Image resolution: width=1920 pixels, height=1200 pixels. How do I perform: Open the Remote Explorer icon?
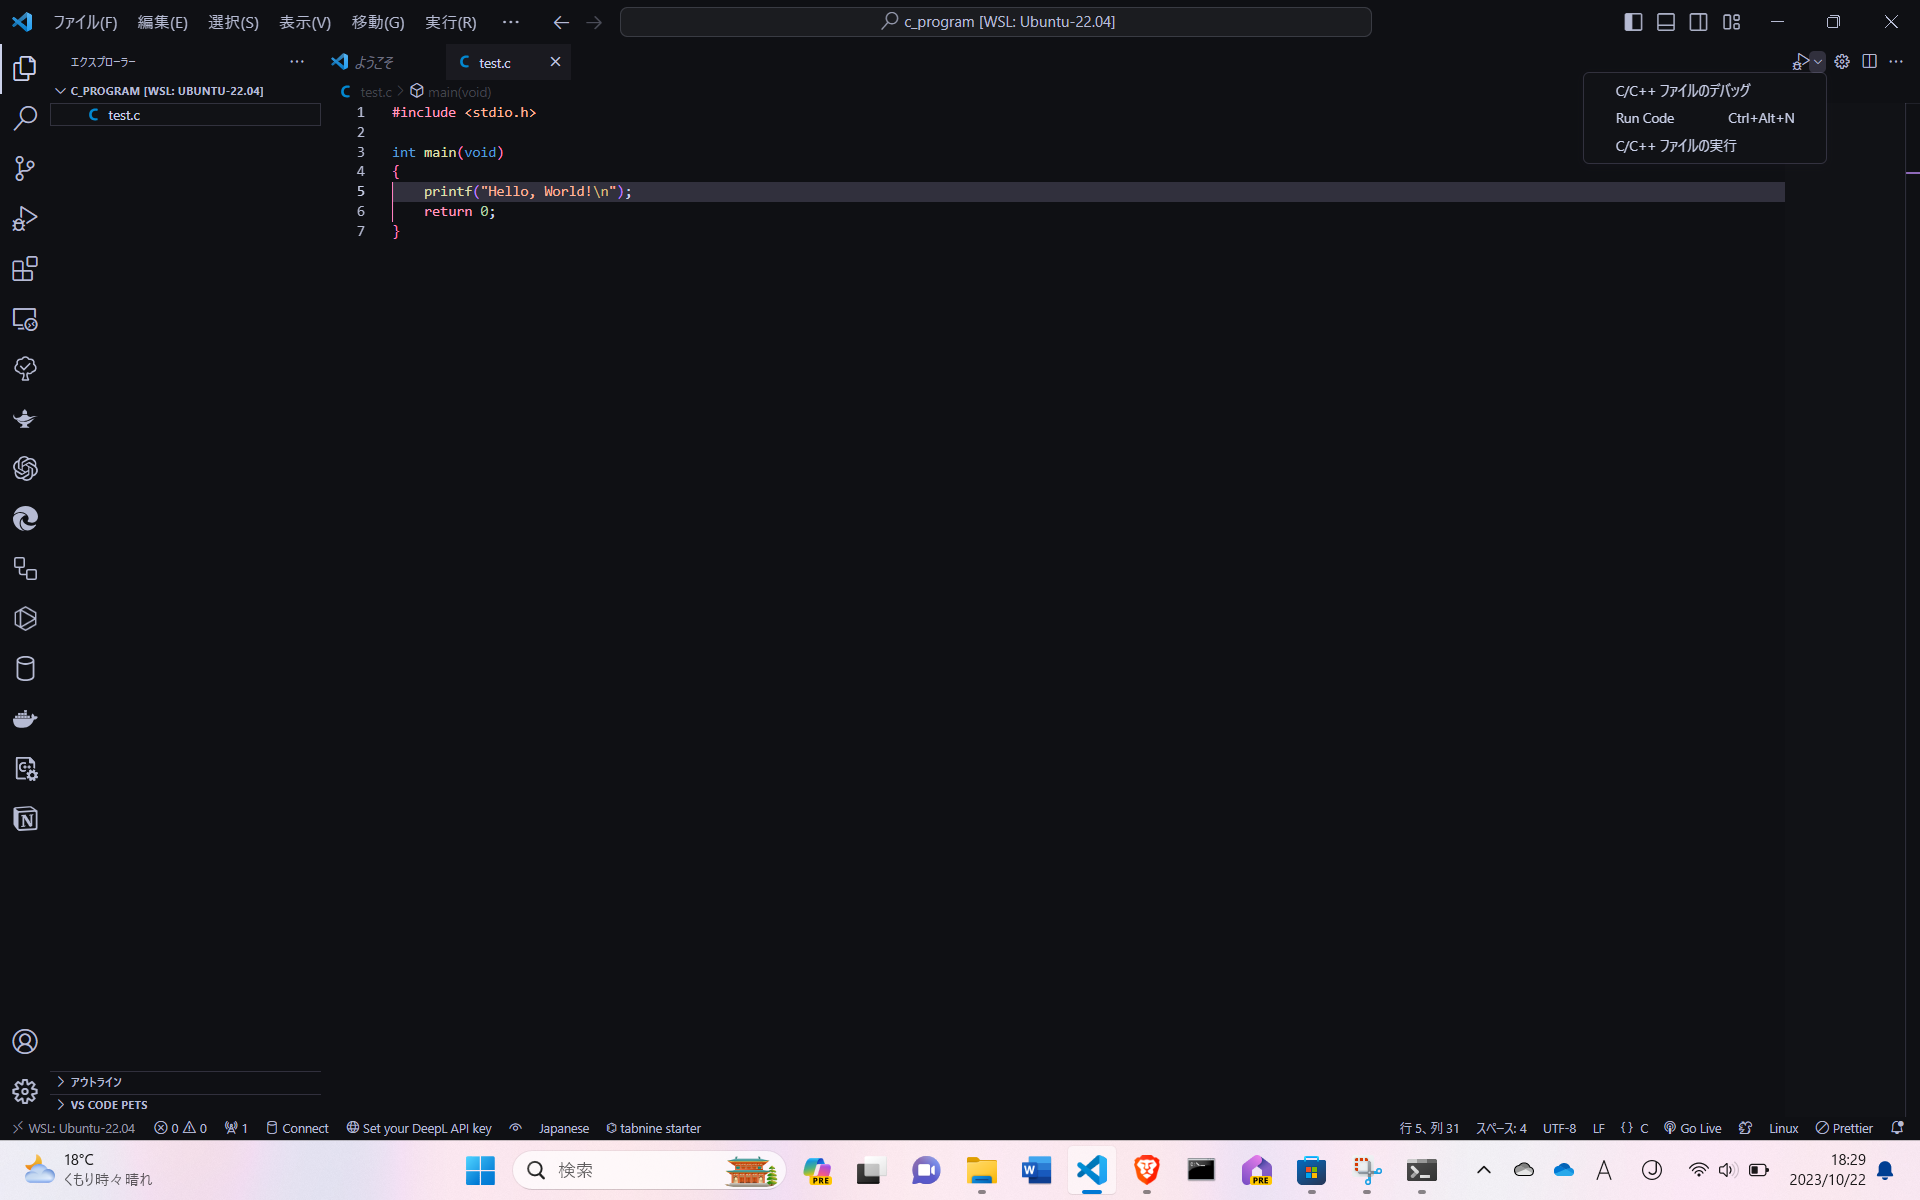25,320
